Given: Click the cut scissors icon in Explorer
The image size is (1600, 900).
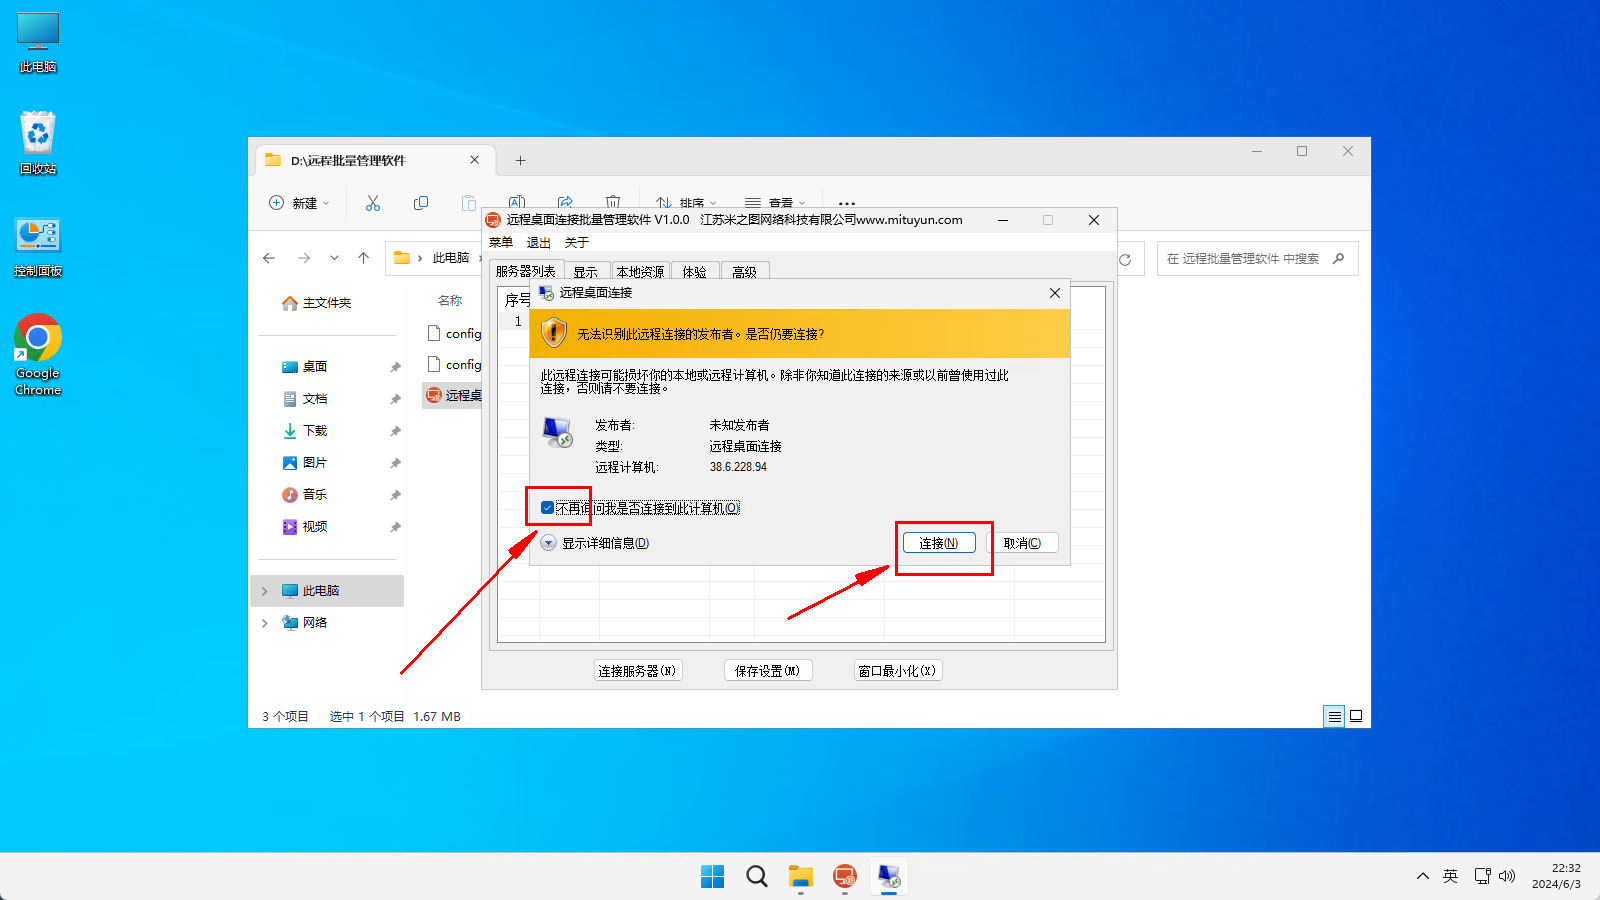Looking at the screenshot, I should click(x=373, y=203).
